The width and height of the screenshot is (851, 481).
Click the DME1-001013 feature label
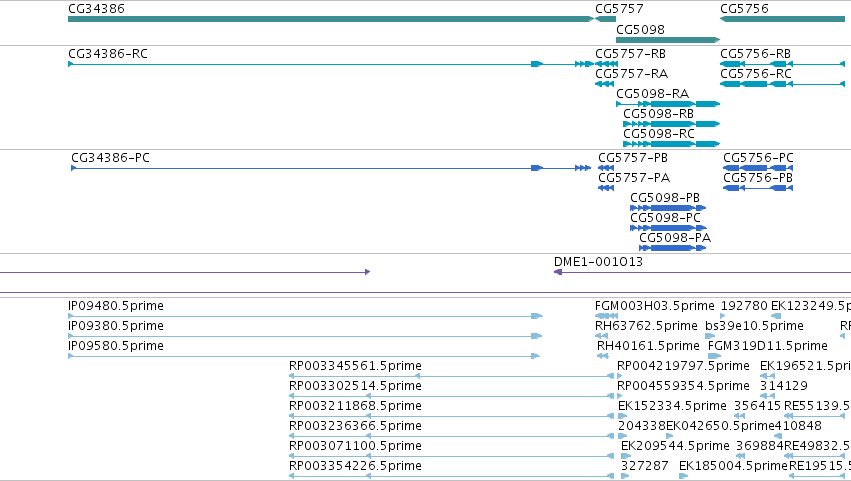[598, 262]
